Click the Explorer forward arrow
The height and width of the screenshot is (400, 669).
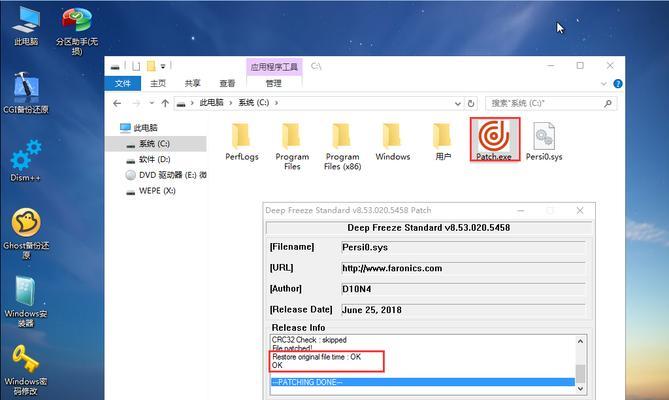(136, 103)
